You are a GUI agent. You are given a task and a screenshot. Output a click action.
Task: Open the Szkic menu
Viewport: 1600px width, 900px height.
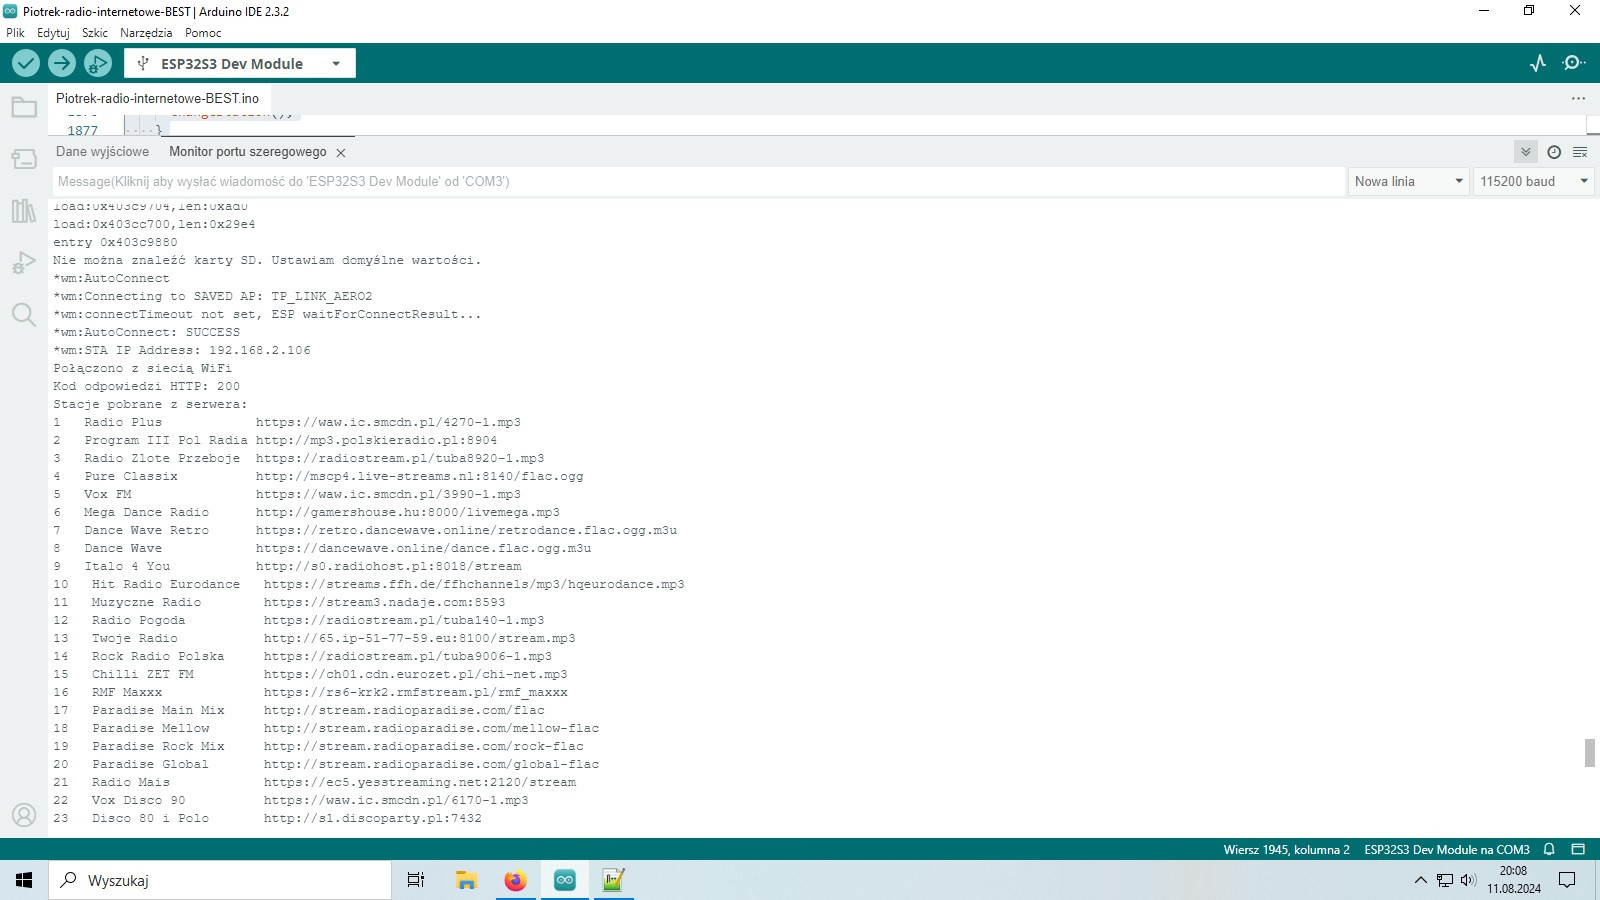[95, 33]
